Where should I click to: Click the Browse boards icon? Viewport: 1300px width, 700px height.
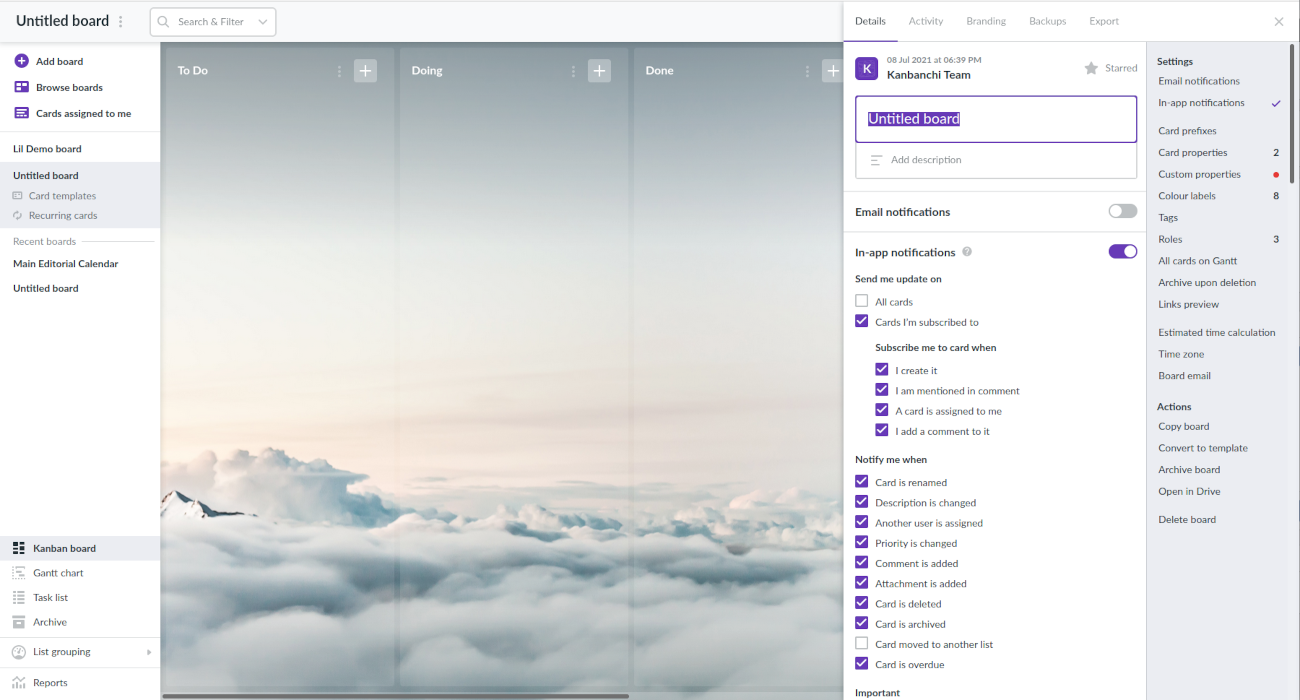coord(21,87)
